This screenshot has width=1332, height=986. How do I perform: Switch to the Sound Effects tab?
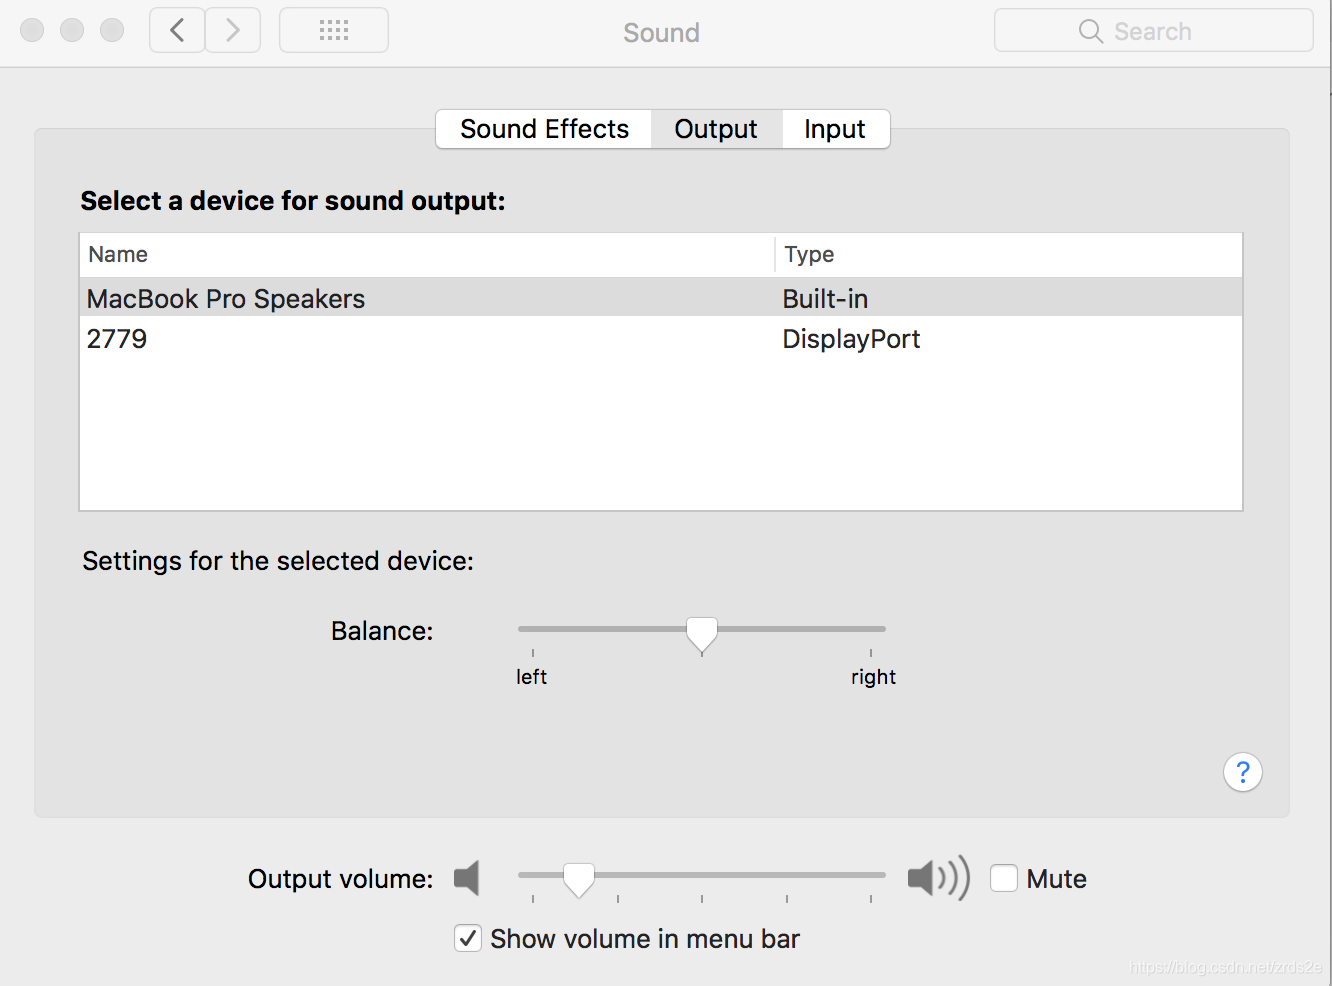(544, 129)
